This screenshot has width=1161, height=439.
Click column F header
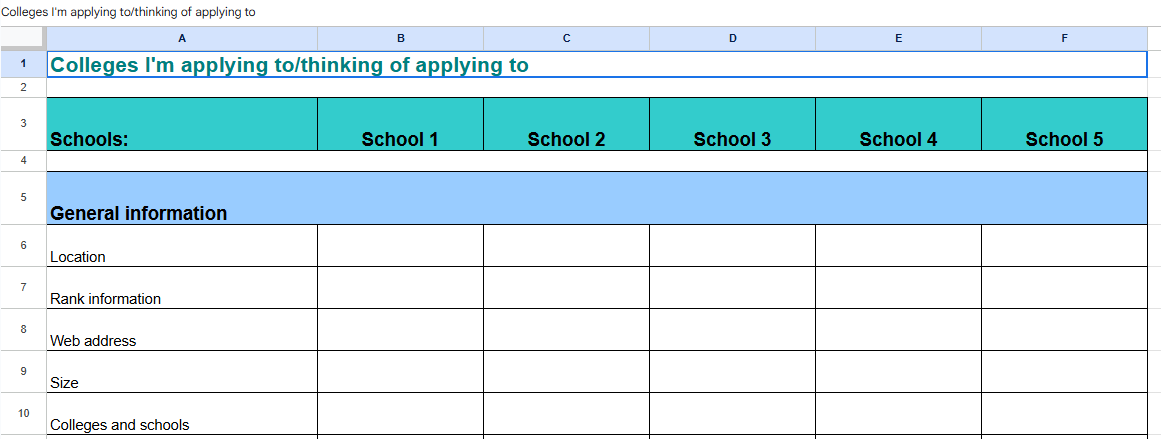[x=1064, y=38]
